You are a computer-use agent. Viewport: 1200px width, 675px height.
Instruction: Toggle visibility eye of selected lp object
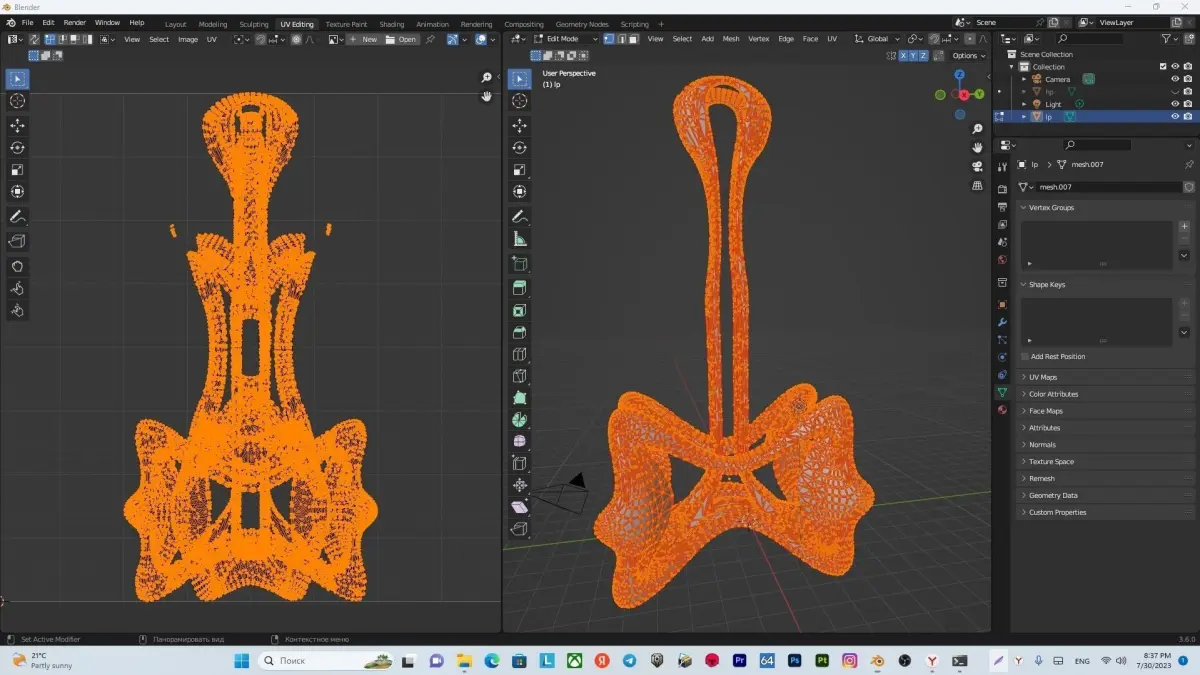[x=1175, y=116]
